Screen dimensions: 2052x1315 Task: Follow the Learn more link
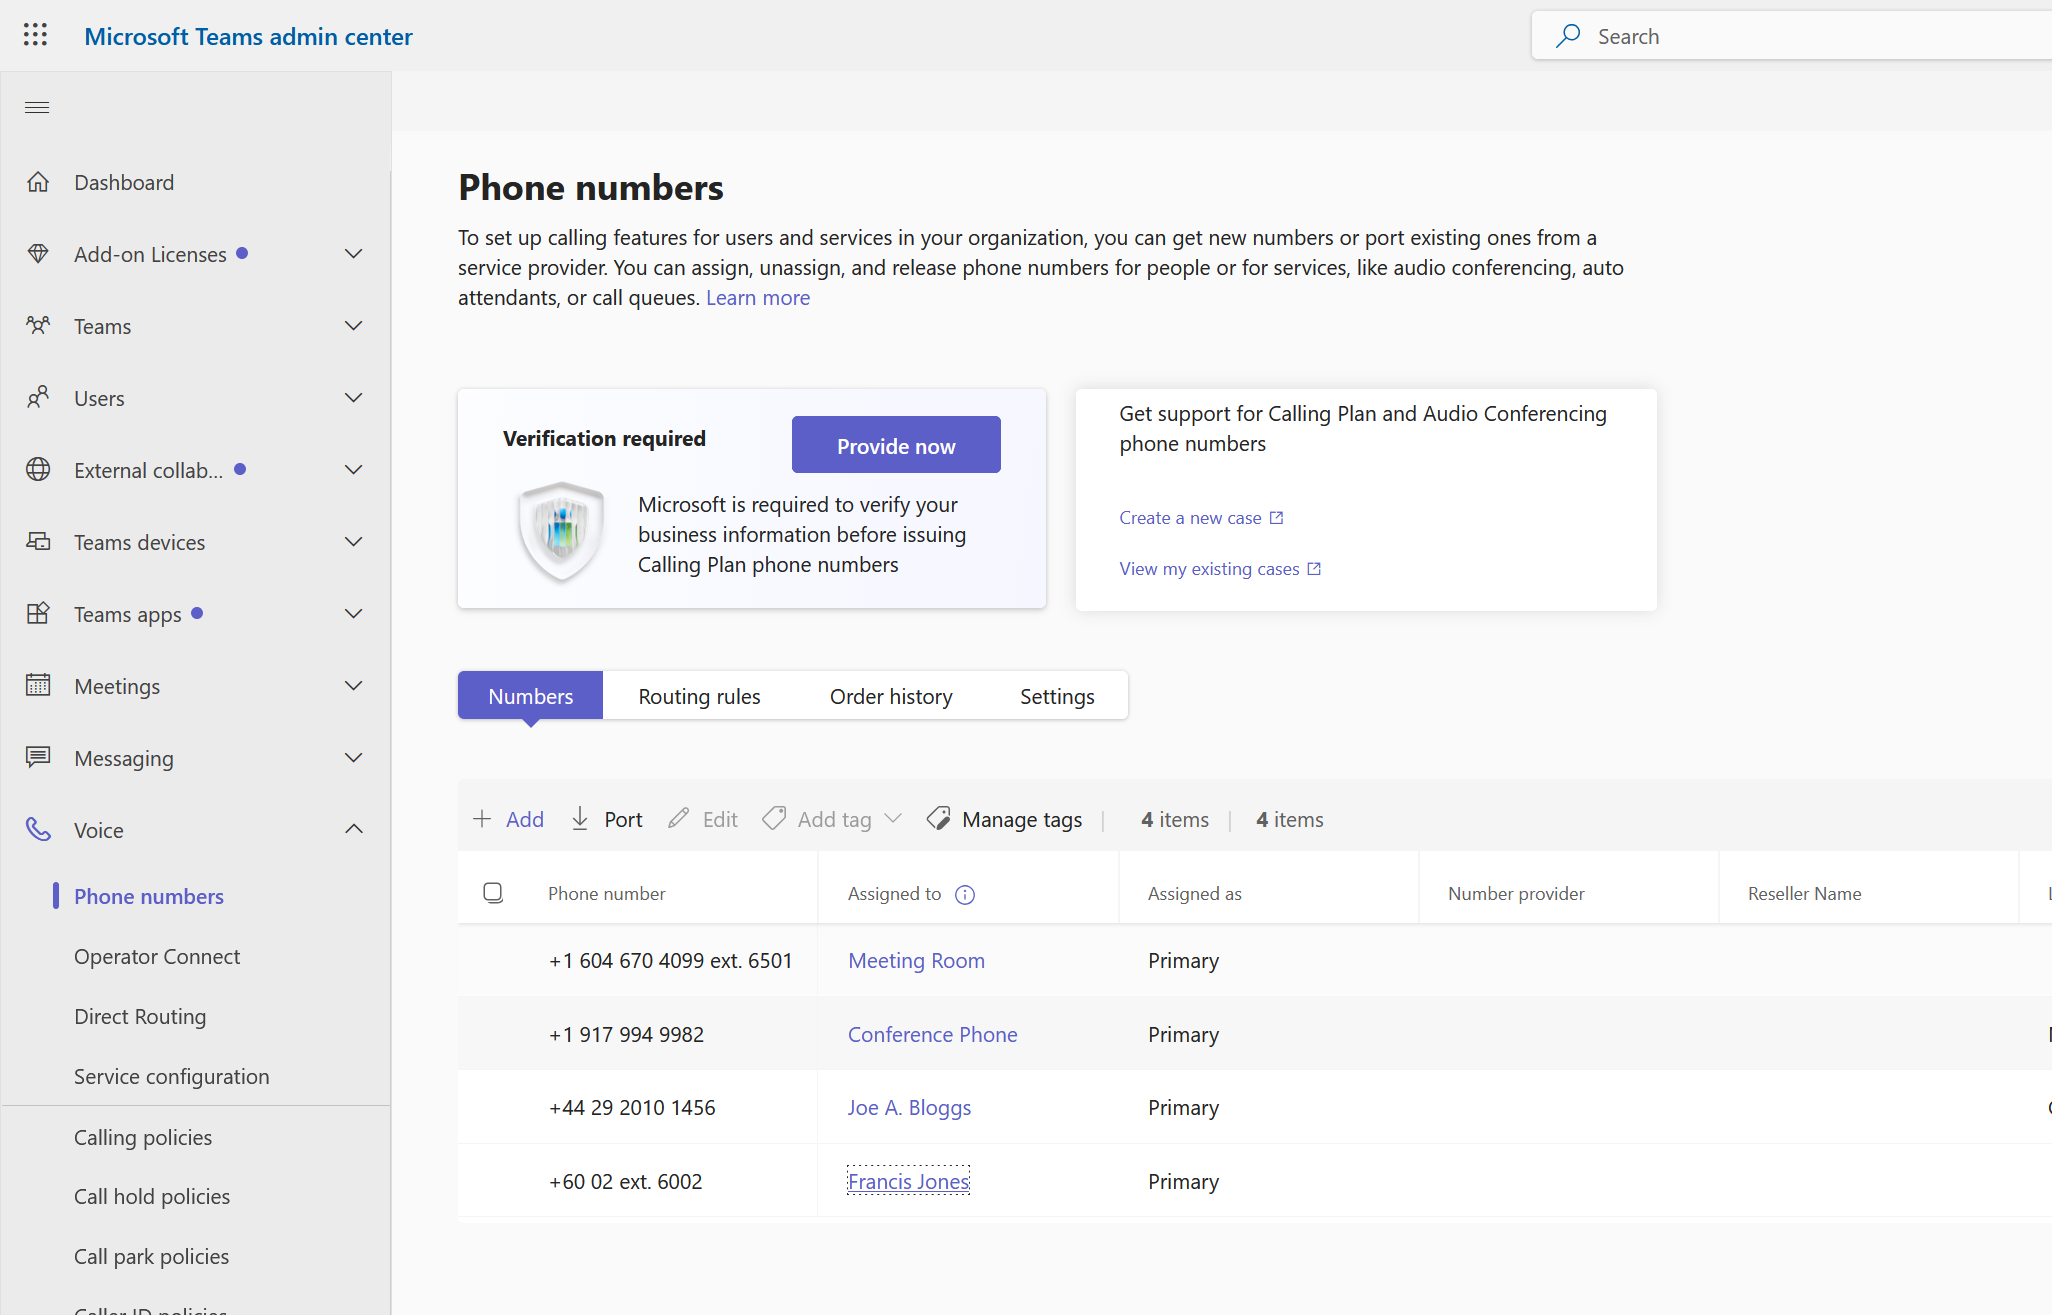click(758, 297)
